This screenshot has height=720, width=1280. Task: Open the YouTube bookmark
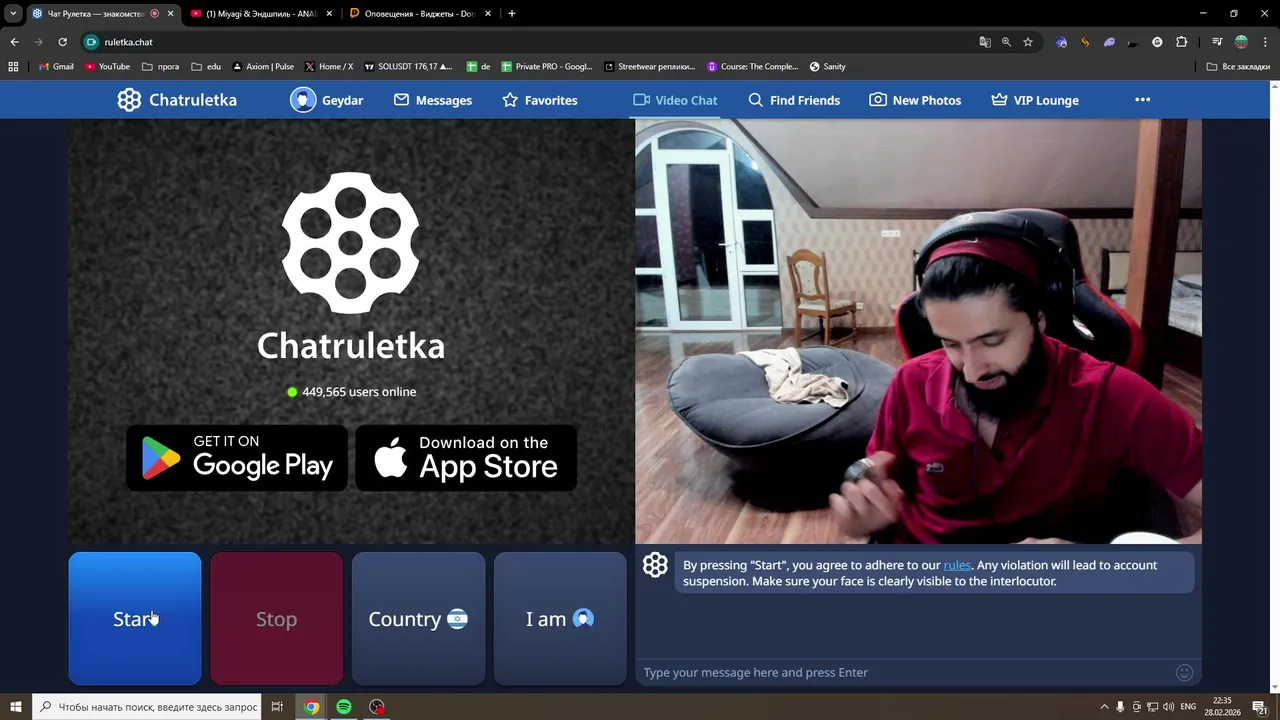107,67
